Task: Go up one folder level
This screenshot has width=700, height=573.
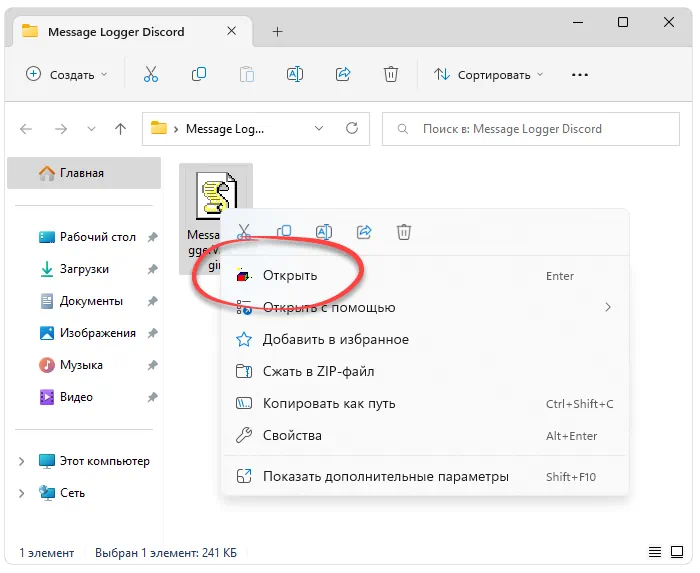Action: pos(120,129)
